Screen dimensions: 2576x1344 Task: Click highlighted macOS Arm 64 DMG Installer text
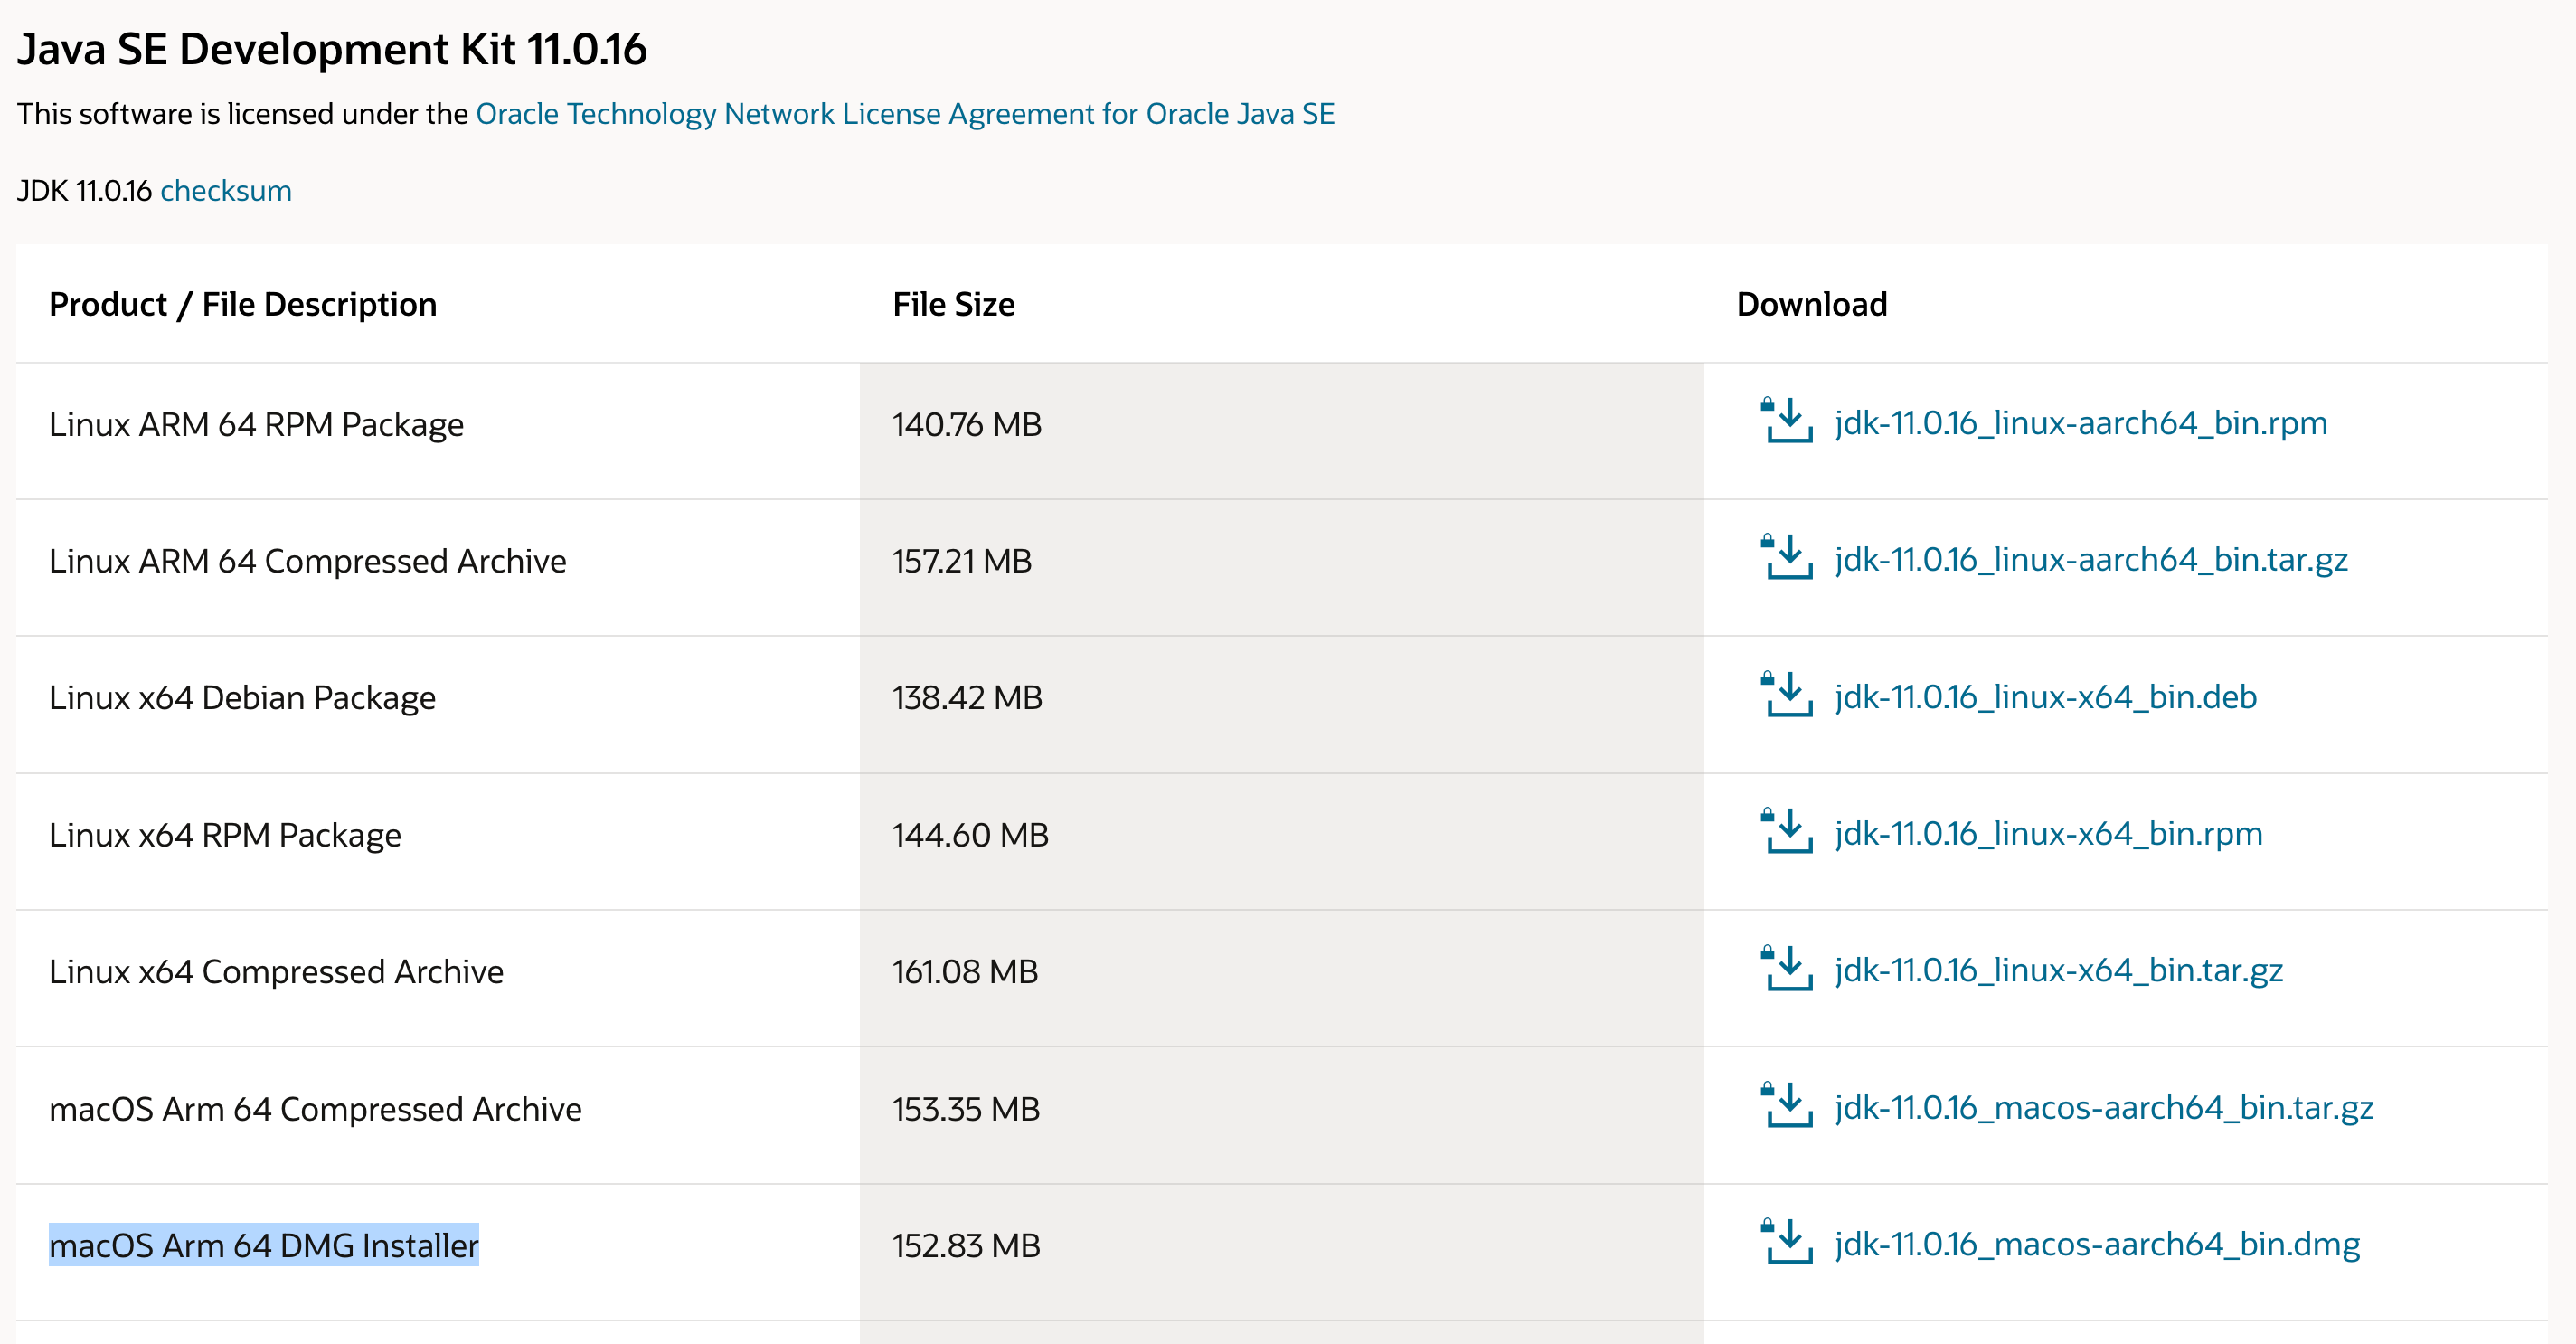pyautogui.click(x=264, y=1246)
